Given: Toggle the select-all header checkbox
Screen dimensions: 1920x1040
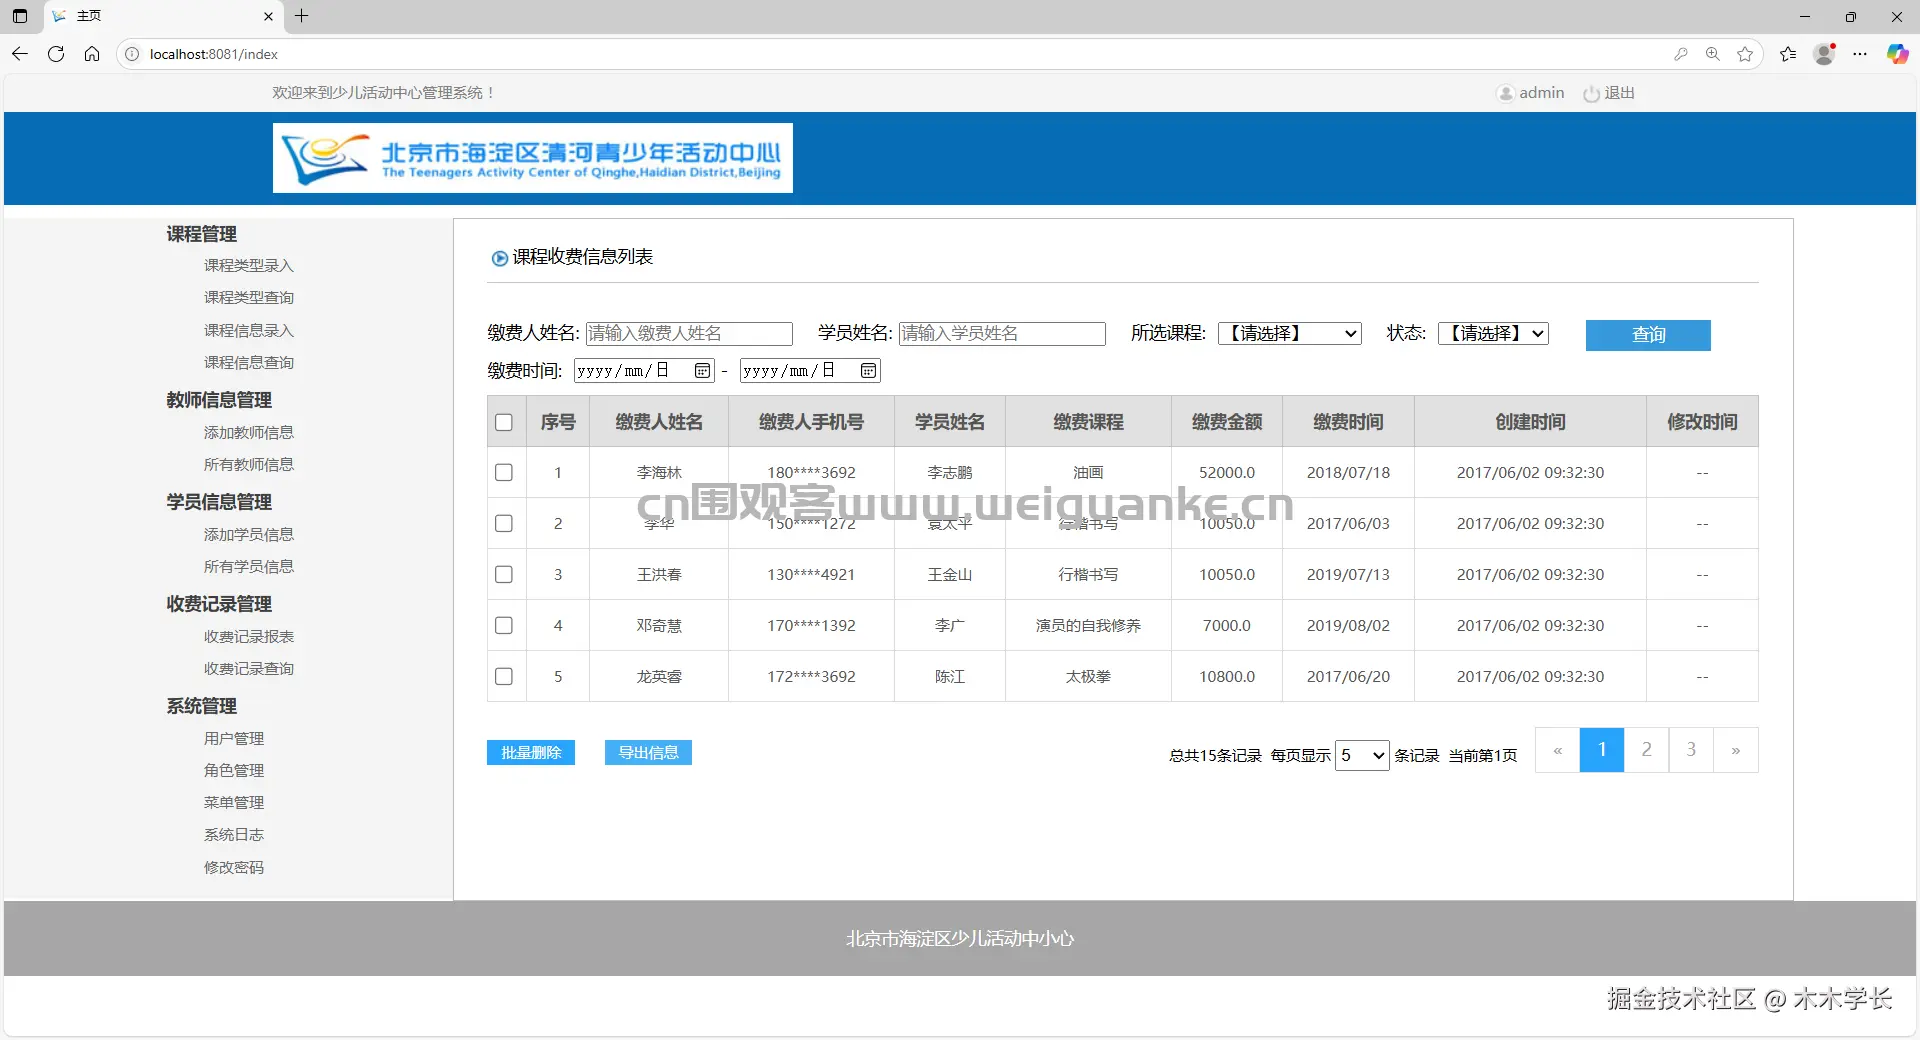Looking at the screenshot, I should pyautogui.click(x=504, y=422).
